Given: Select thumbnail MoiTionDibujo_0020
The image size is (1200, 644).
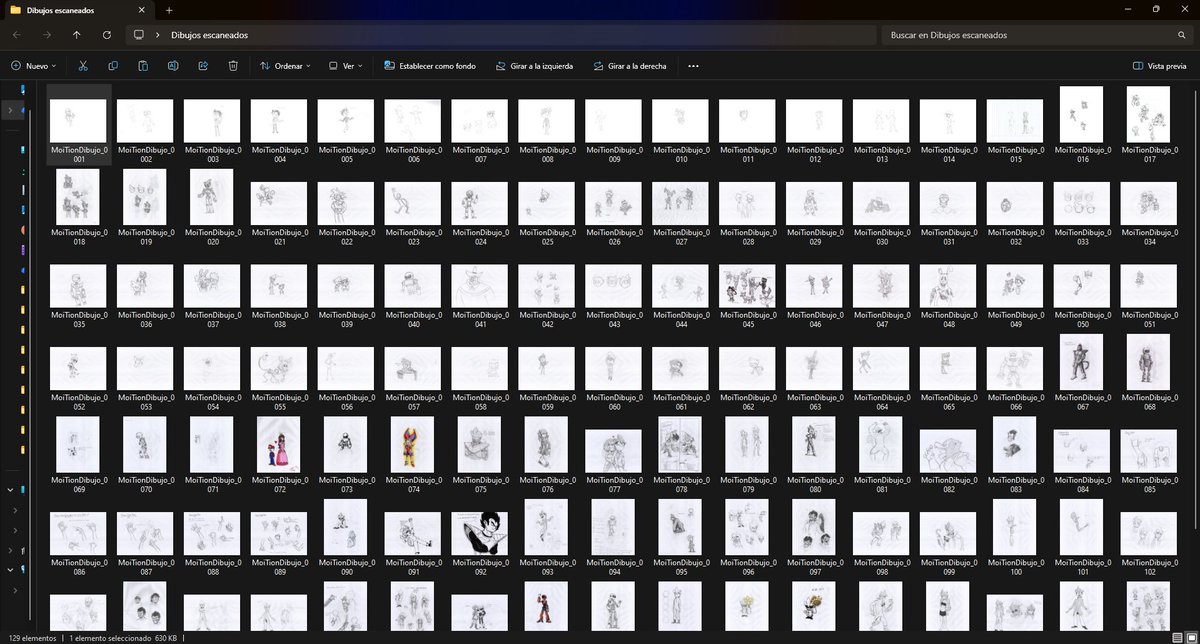Looking at the screenshot, I should point(212,197).
